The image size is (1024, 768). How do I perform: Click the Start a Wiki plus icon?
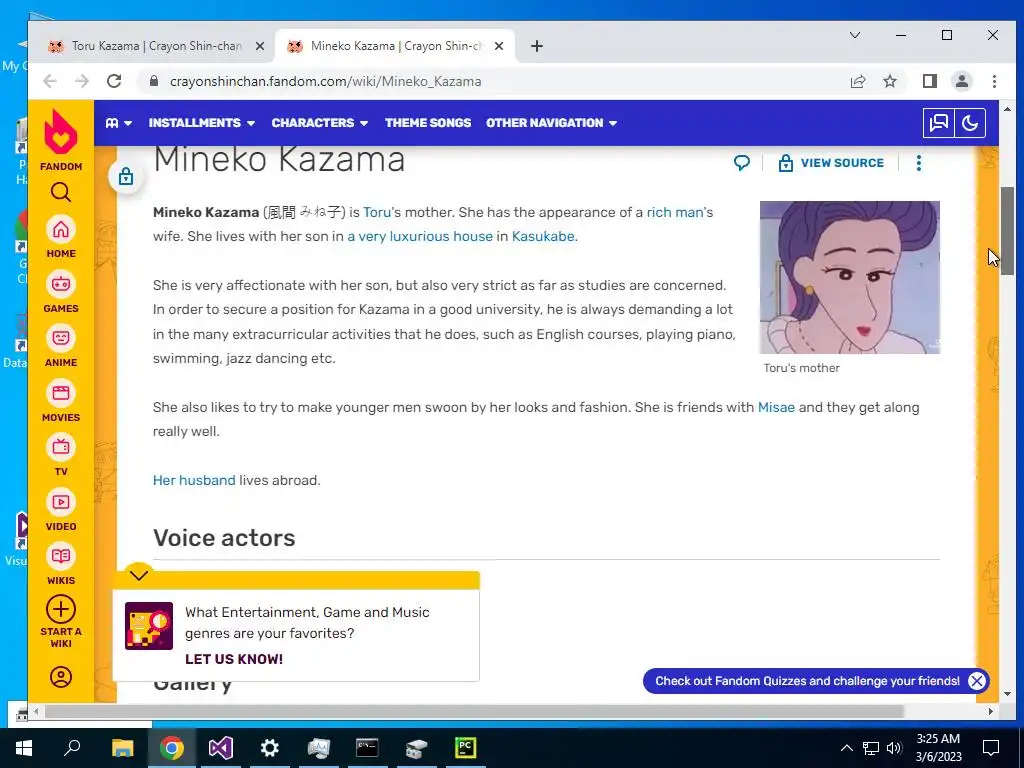pos(61,610)
